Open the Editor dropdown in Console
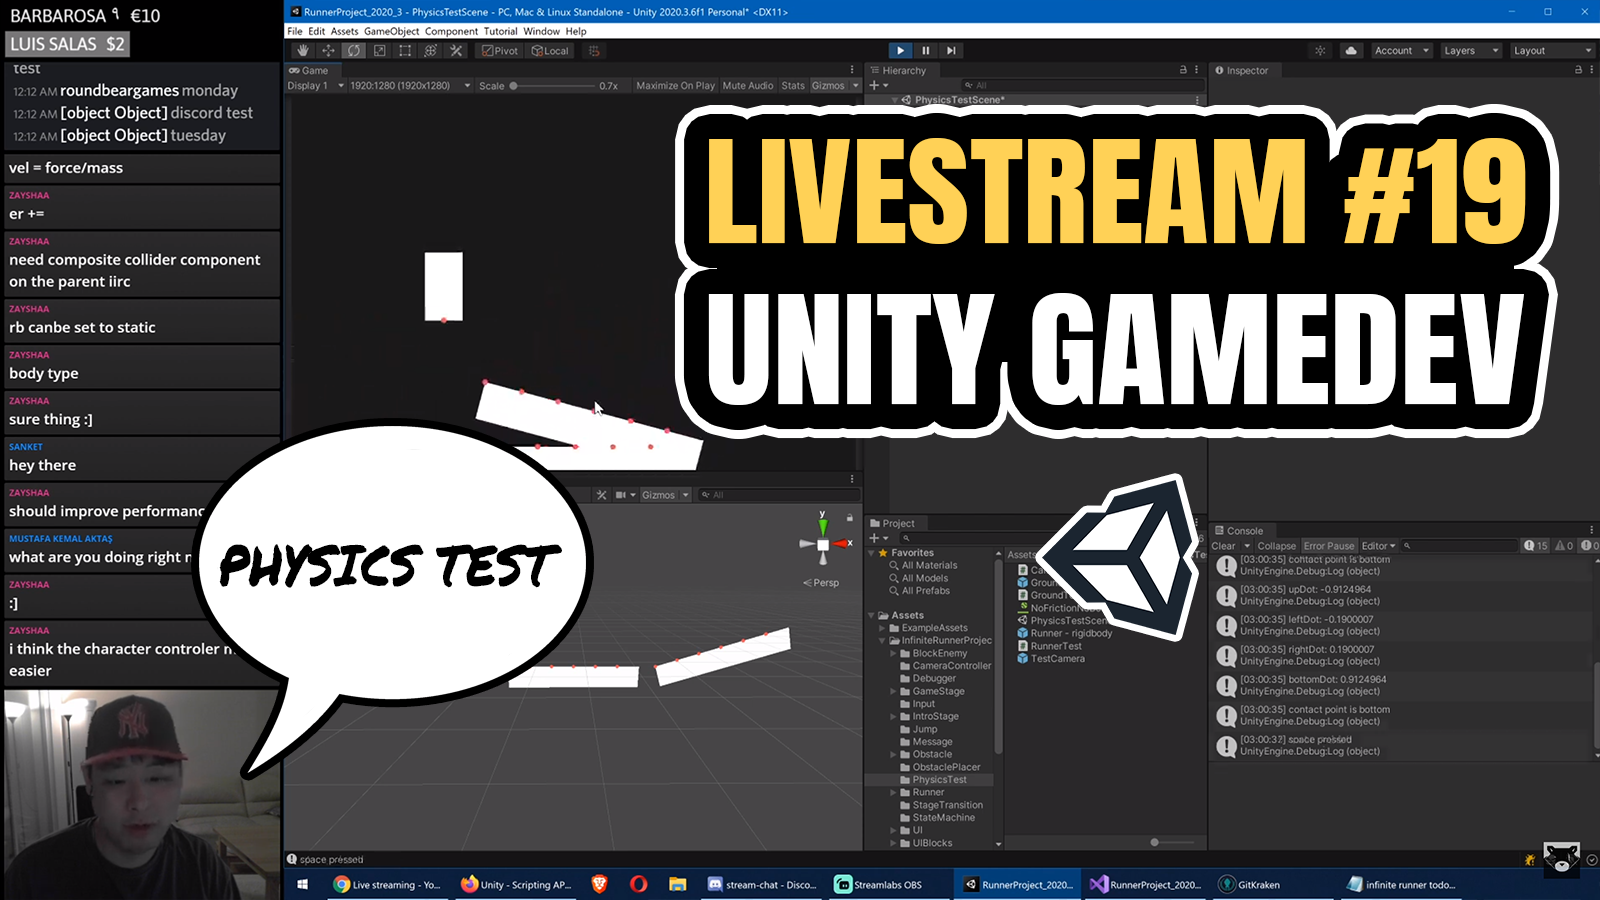This screenshot has width=1600, height=900. click(1378, 546)
